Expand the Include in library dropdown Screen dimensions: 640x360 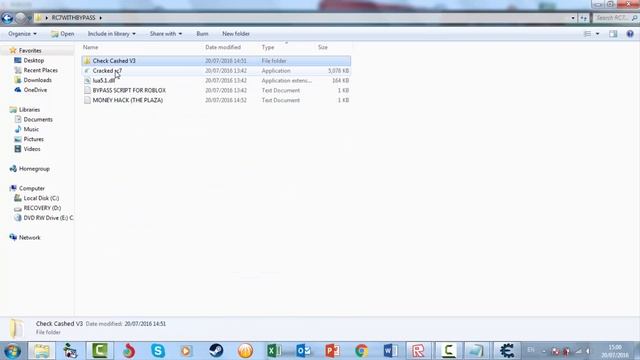tap(111, 34)
